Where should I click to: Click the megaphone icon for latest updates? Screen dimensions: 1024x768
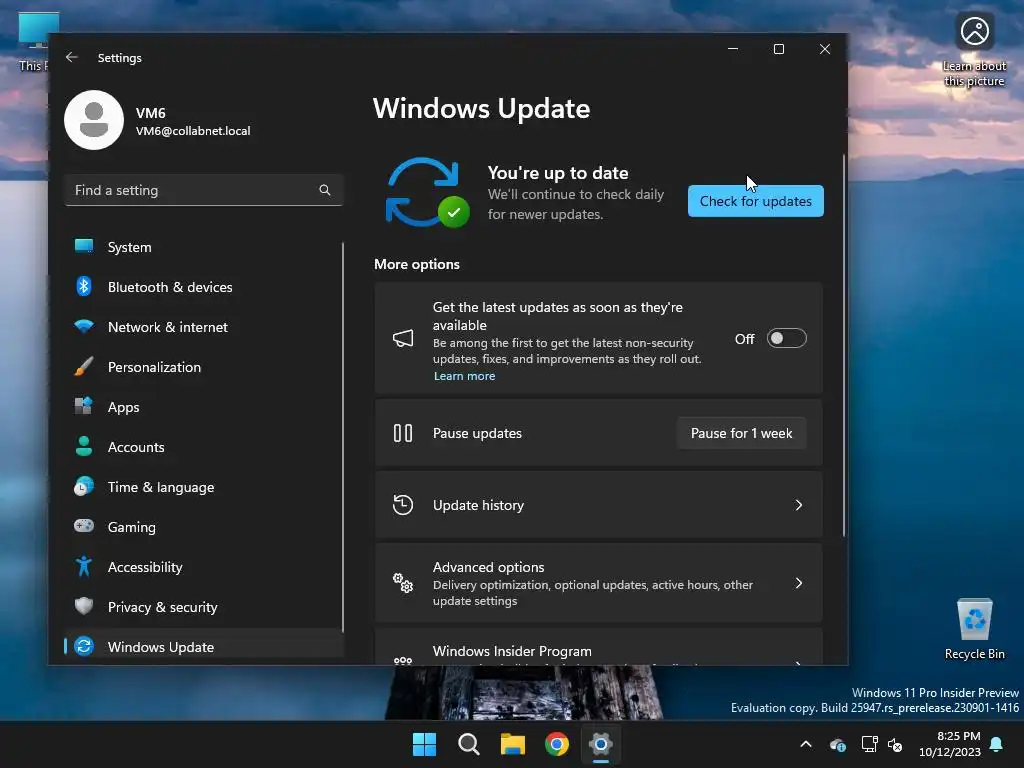[403, 338]
